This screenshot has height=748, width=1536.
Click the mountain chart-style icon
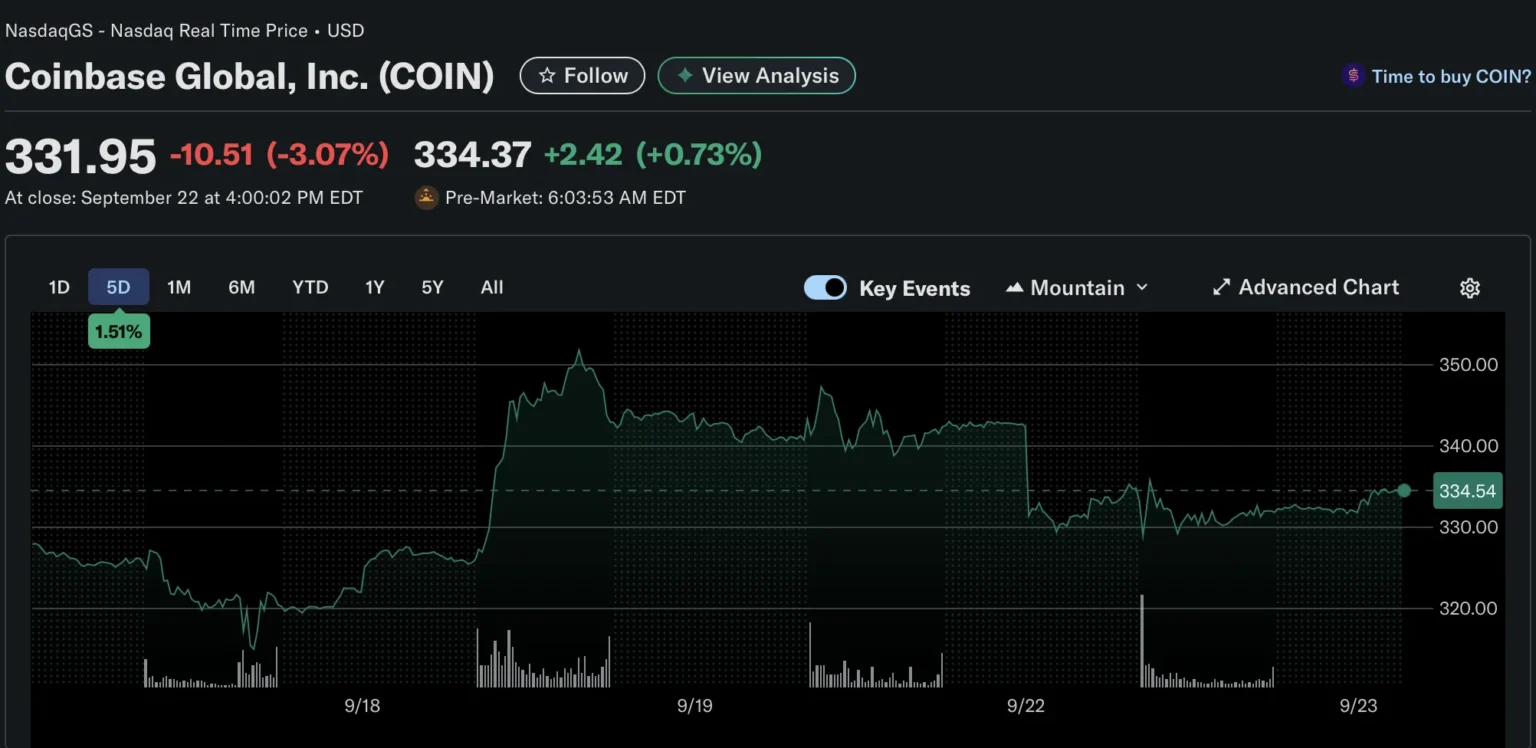[1014, 287]
